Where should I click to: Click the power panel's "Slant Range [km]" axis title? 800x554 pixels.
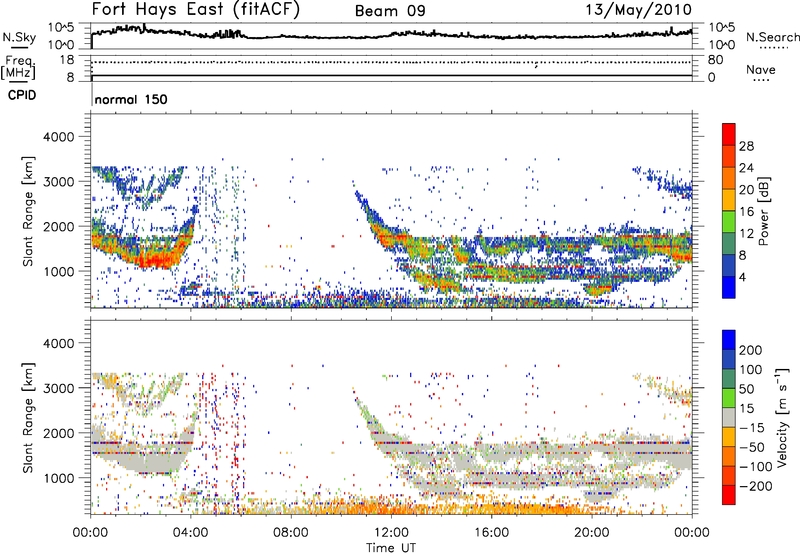[28, 211]
